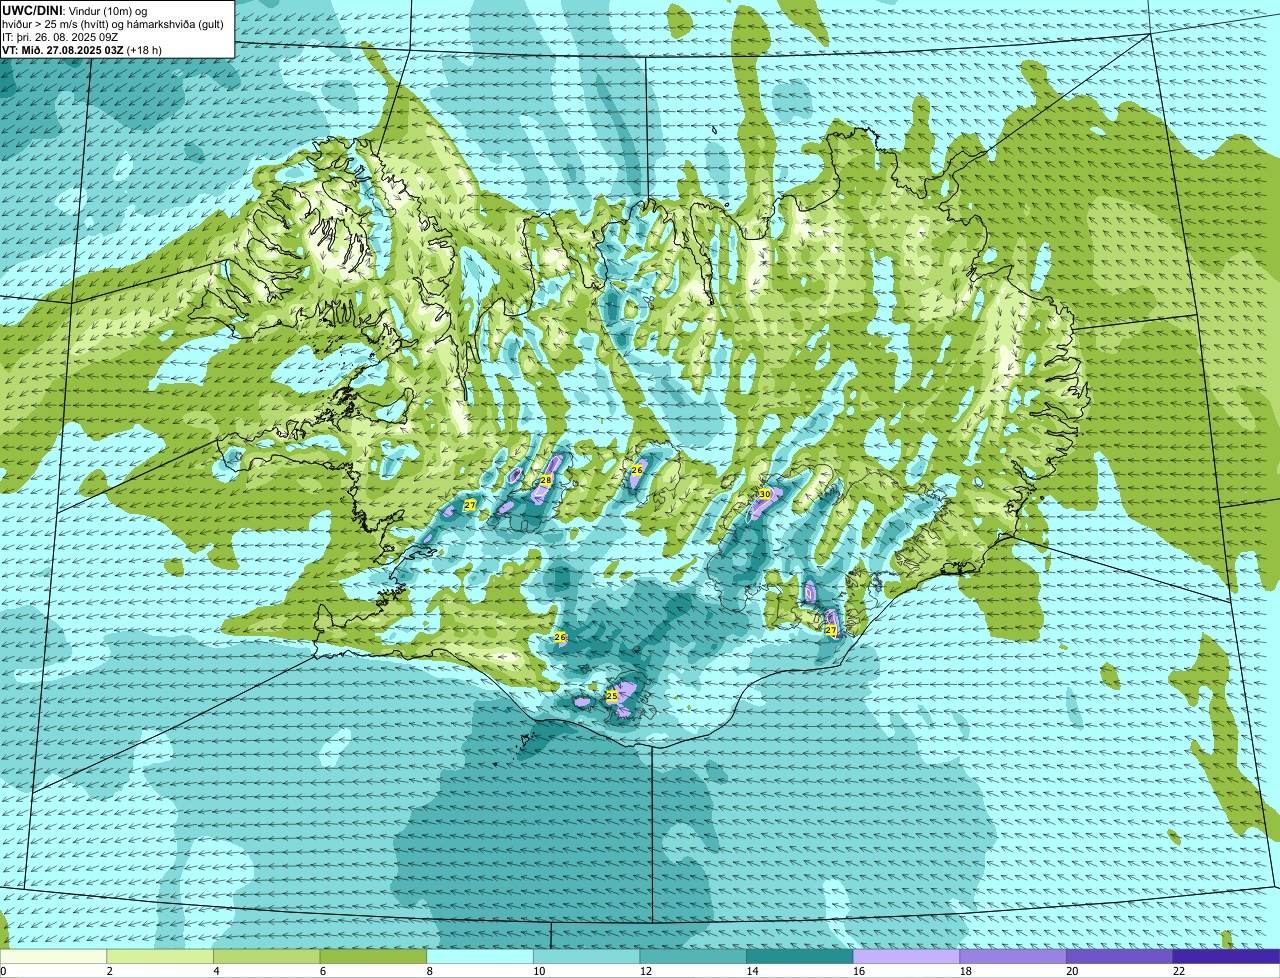Click the 4–6 m/s light green legend swatch
The image size is (1280, 978).
tap(266, 956)
